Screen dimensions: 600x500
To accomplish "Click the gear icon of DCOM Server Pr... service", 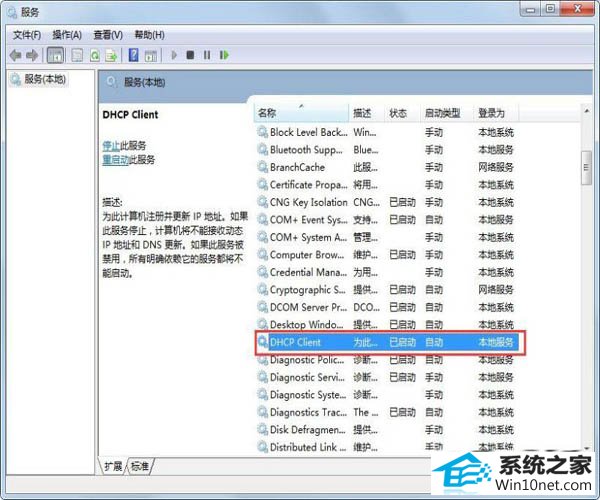I will [262, 307].
